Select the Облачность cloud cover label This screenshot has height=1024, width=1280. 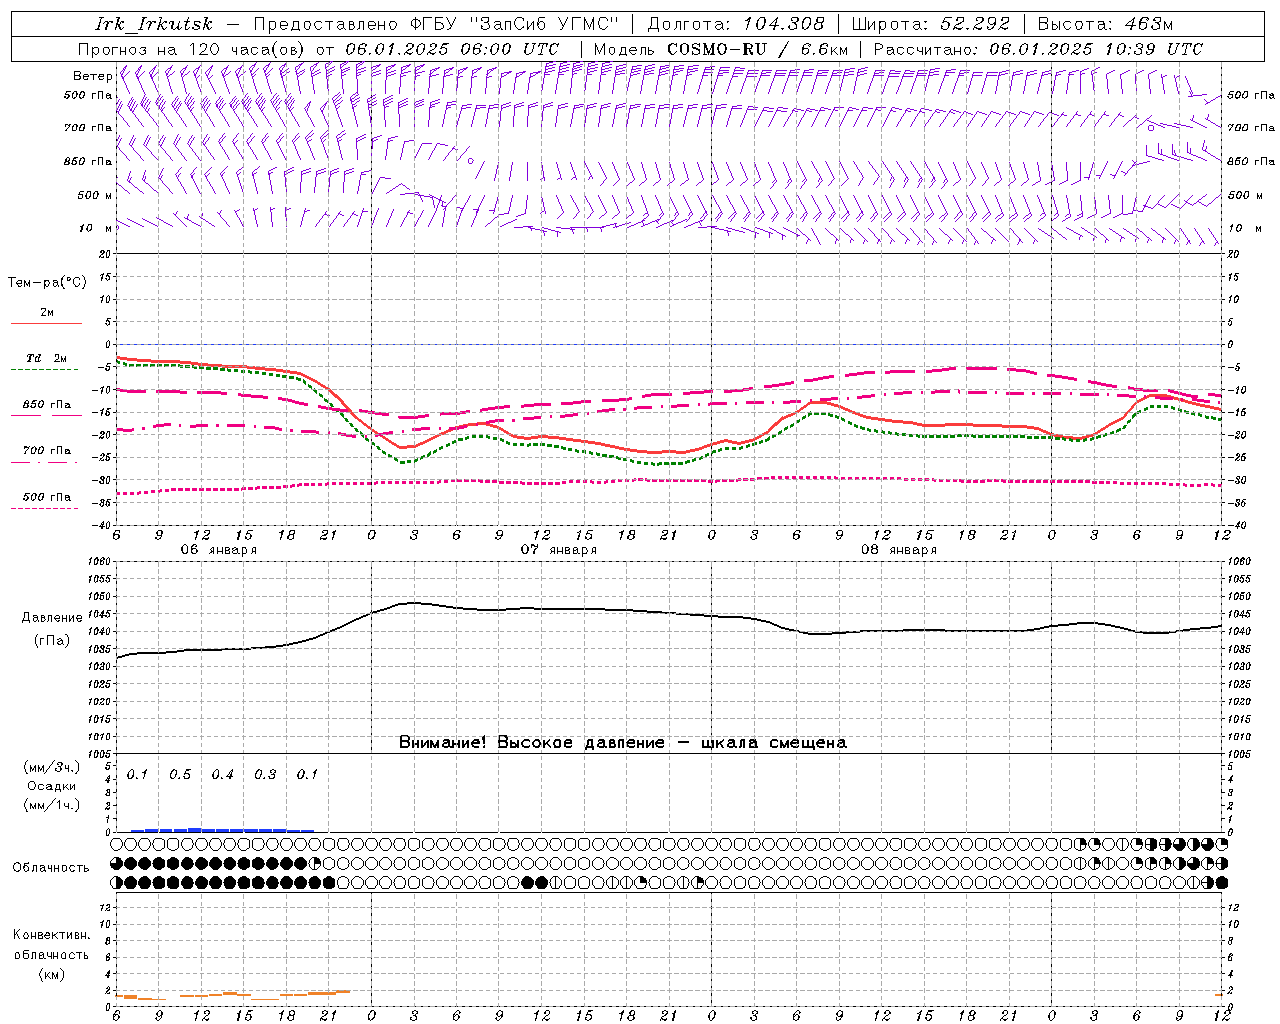[51, 867]
